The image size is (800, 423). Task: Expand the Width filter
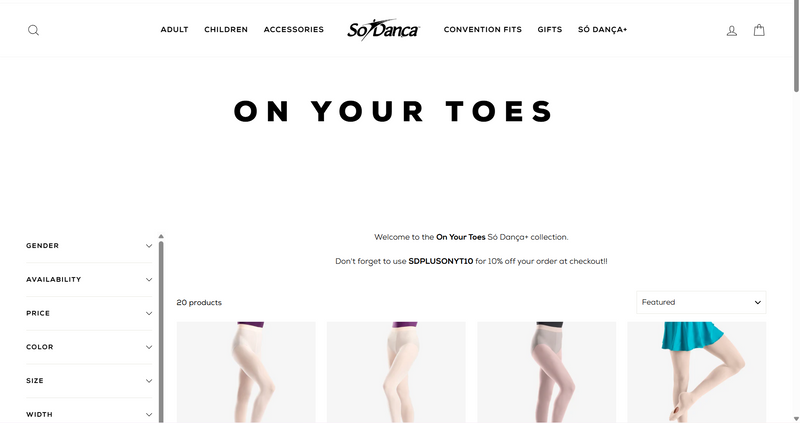[x=89, y=414]
